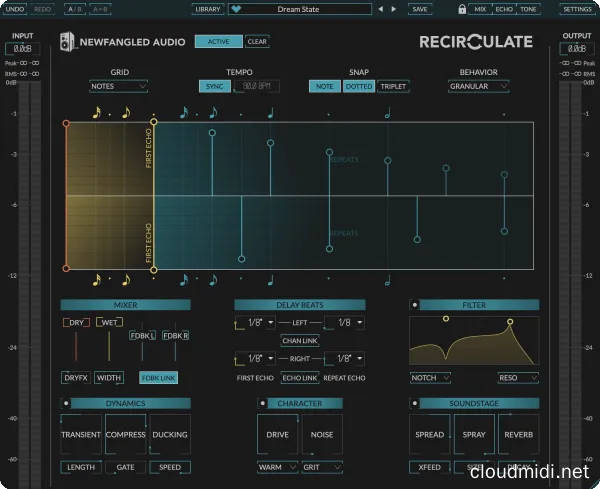Click the heart favorite icon beside preset name
The height and width of the screenshot is (489, 600).
pyautogui.click(x=235, y=9)
